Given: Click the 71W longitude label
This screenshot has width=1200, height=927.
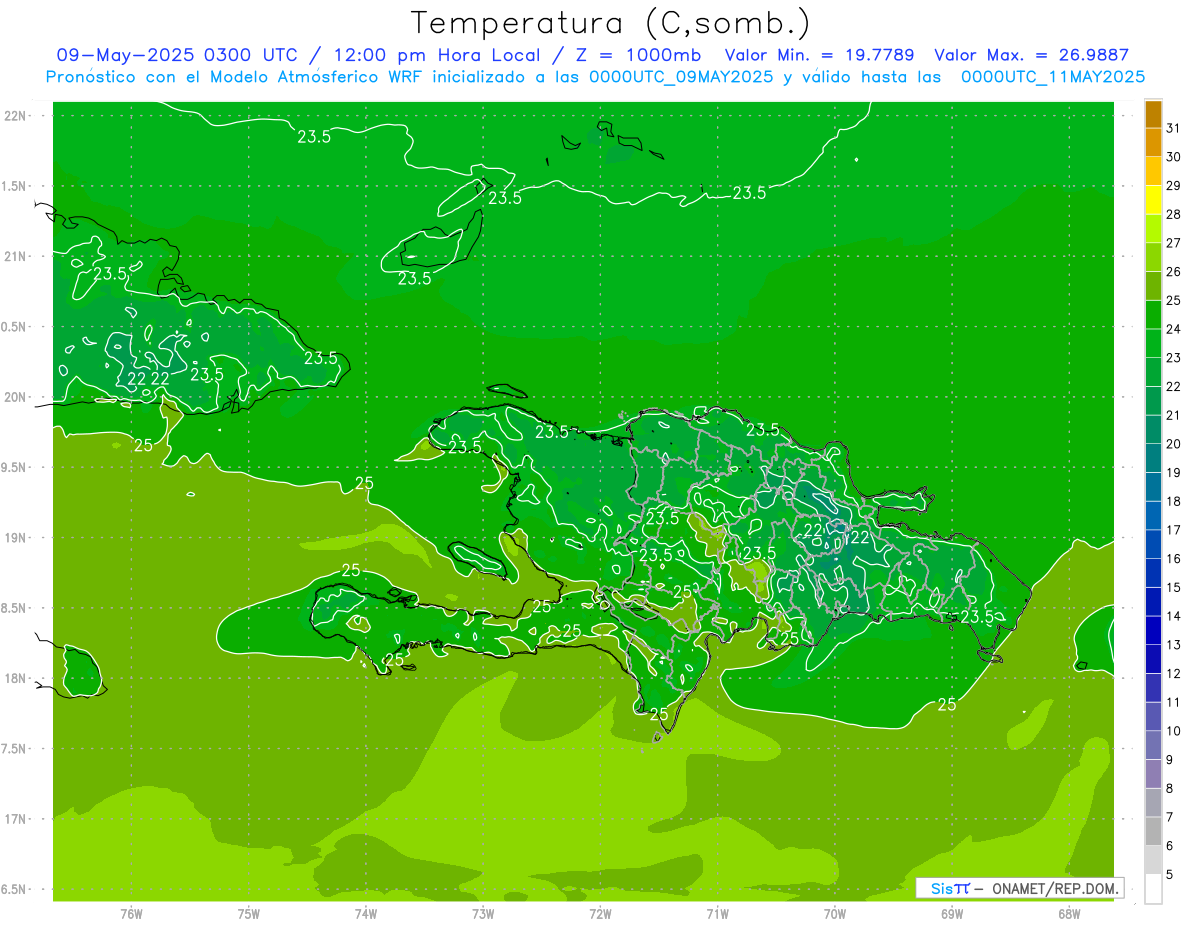Looking at the screenshot, I should [x=717, y=914].
